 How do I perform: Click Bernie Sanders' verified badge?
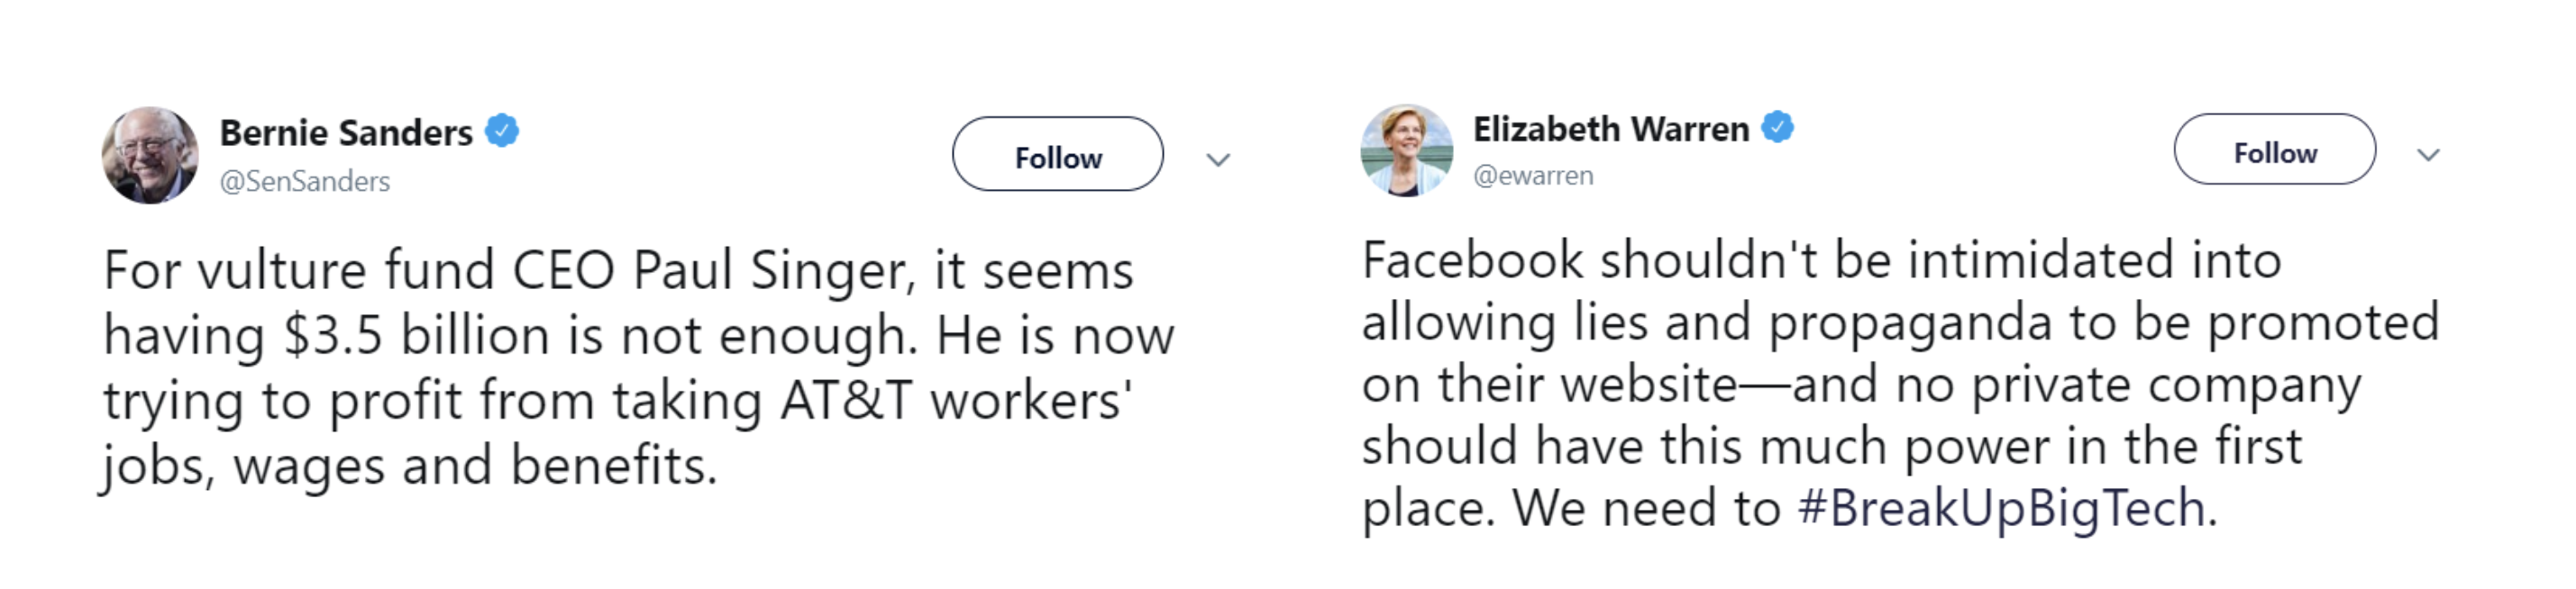pyautogui.click(x=502, y=131)
